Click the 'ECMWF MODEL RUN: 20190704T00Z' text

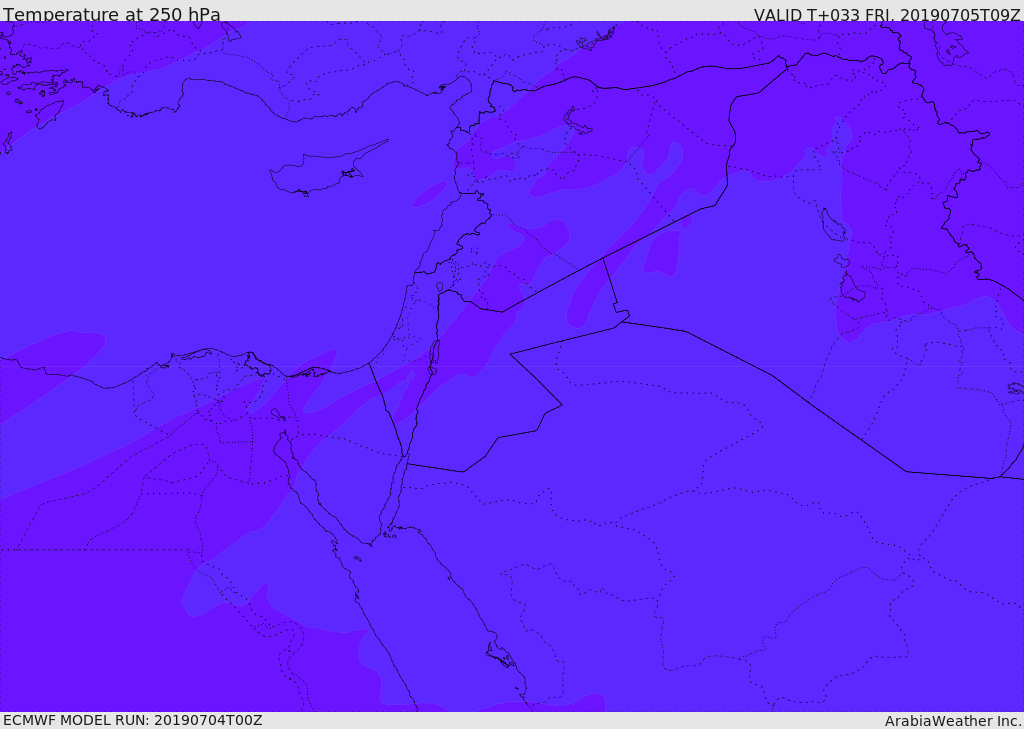point(133,720)
